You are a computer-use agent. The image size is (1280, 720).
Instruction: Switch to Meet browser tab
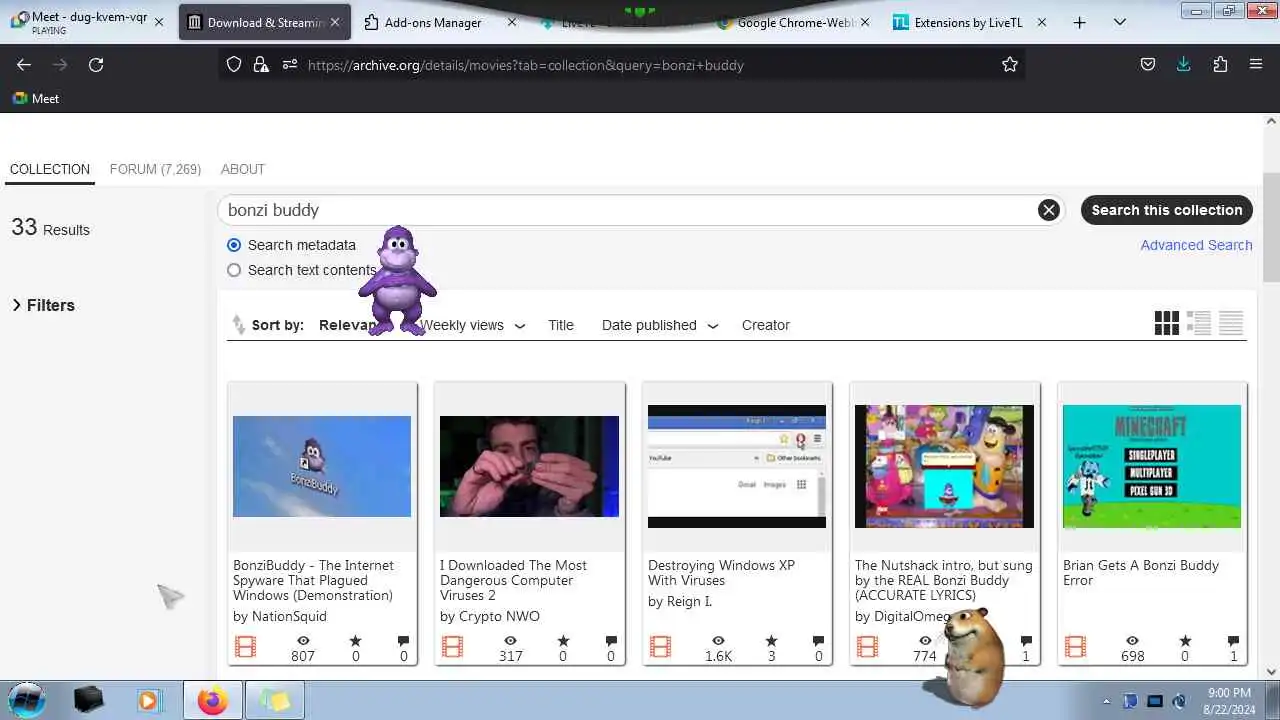tap(80, 22)
